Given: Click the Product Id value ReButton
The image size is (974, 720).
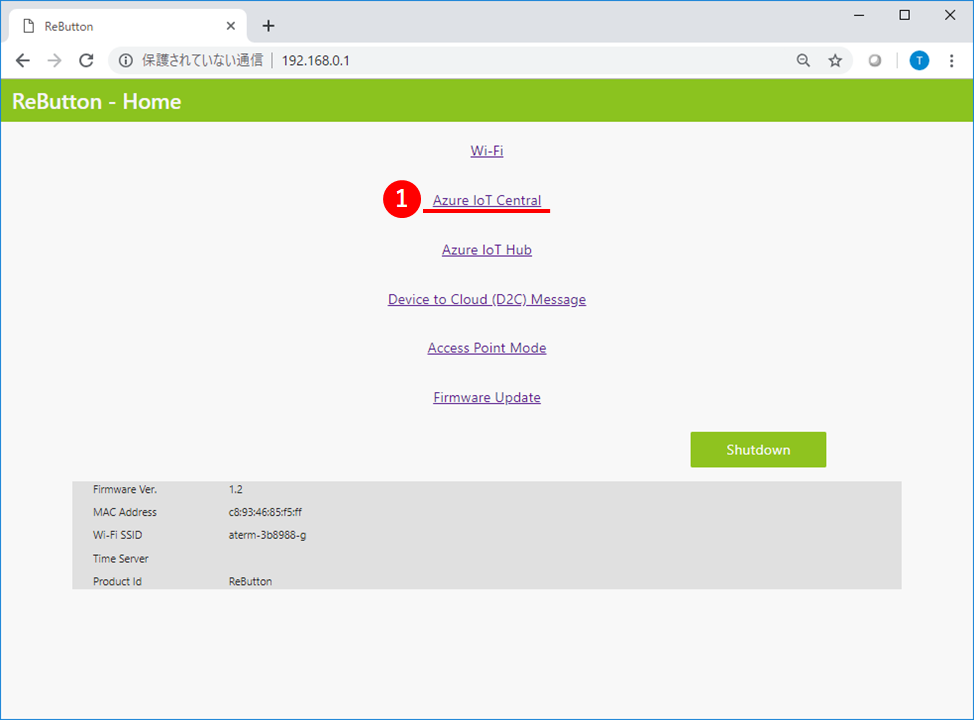Looking at the screenshot, I should (x=250, y=581).
